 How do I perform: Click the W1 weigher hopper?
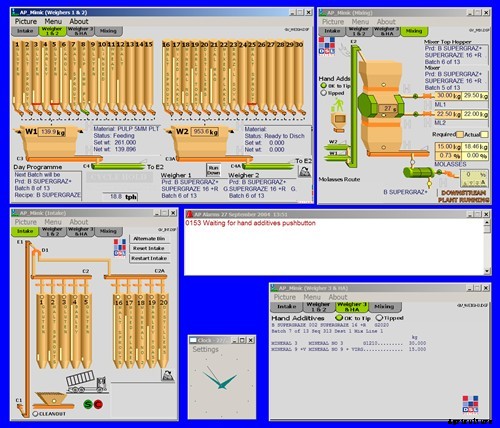coord(52,142)
